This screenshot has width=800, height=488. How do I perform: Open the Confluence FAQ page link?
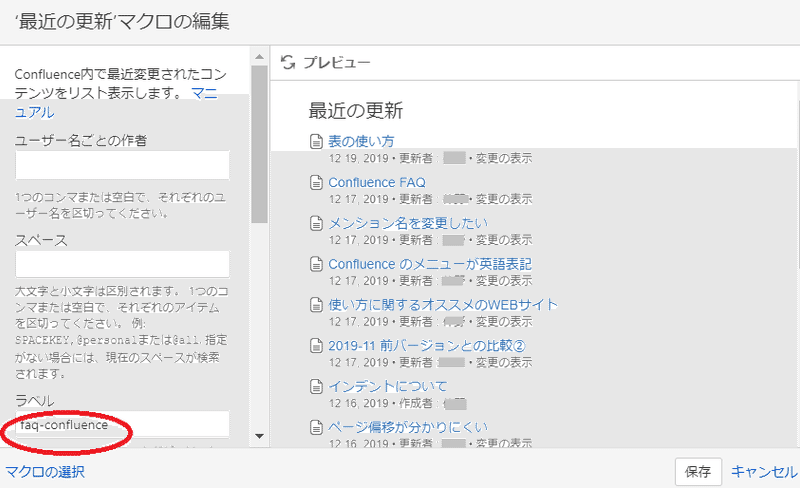click(377, 182)
